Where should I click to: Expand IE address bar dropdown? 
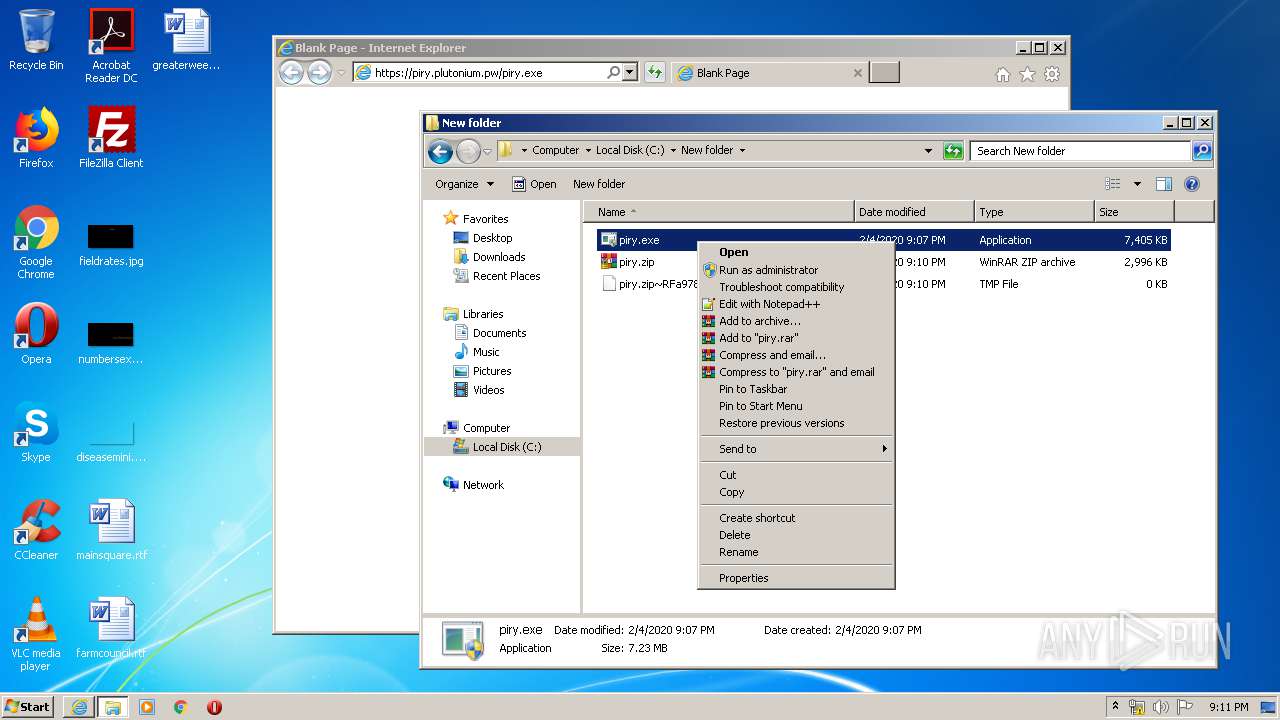(x=629, y=72)
